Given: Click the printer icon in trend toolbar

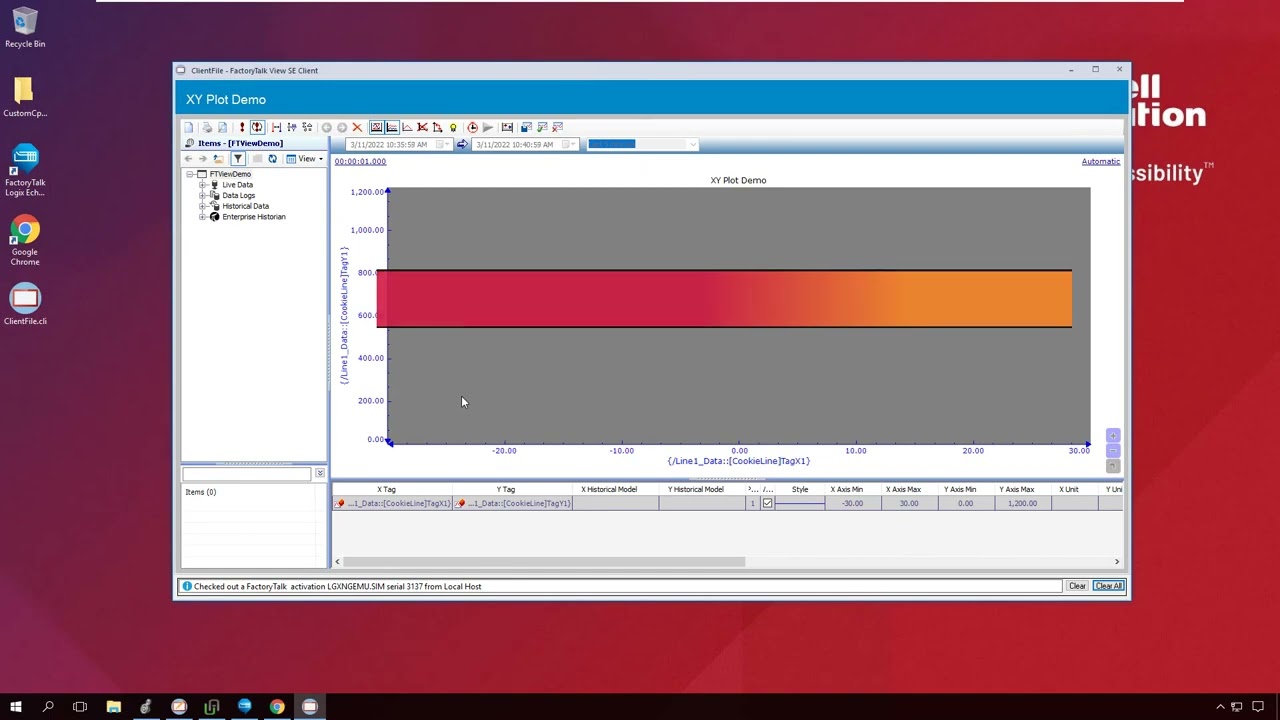Looking at the screenshot, I should tap(207, 128).
